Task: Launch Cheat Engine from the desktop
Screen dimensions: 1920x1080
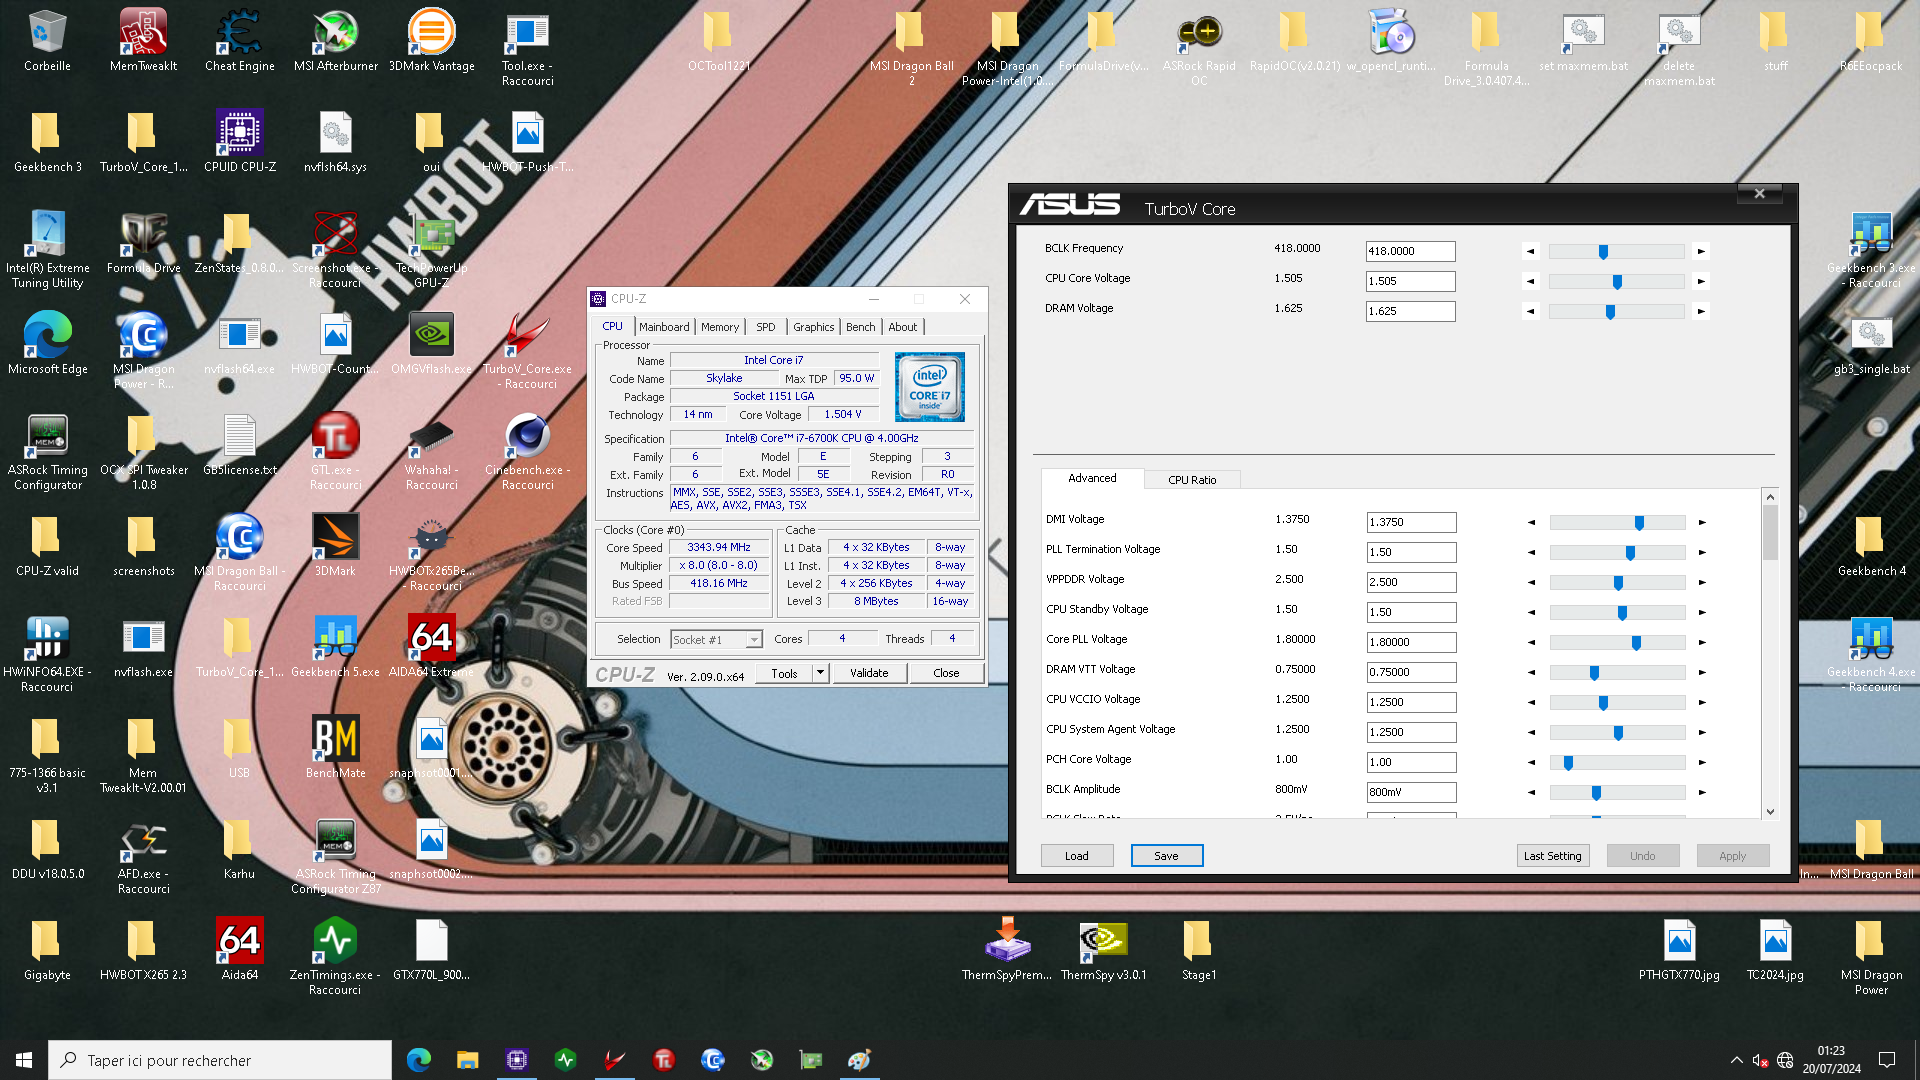Action: pyautogui.click(x=239, y=40)
